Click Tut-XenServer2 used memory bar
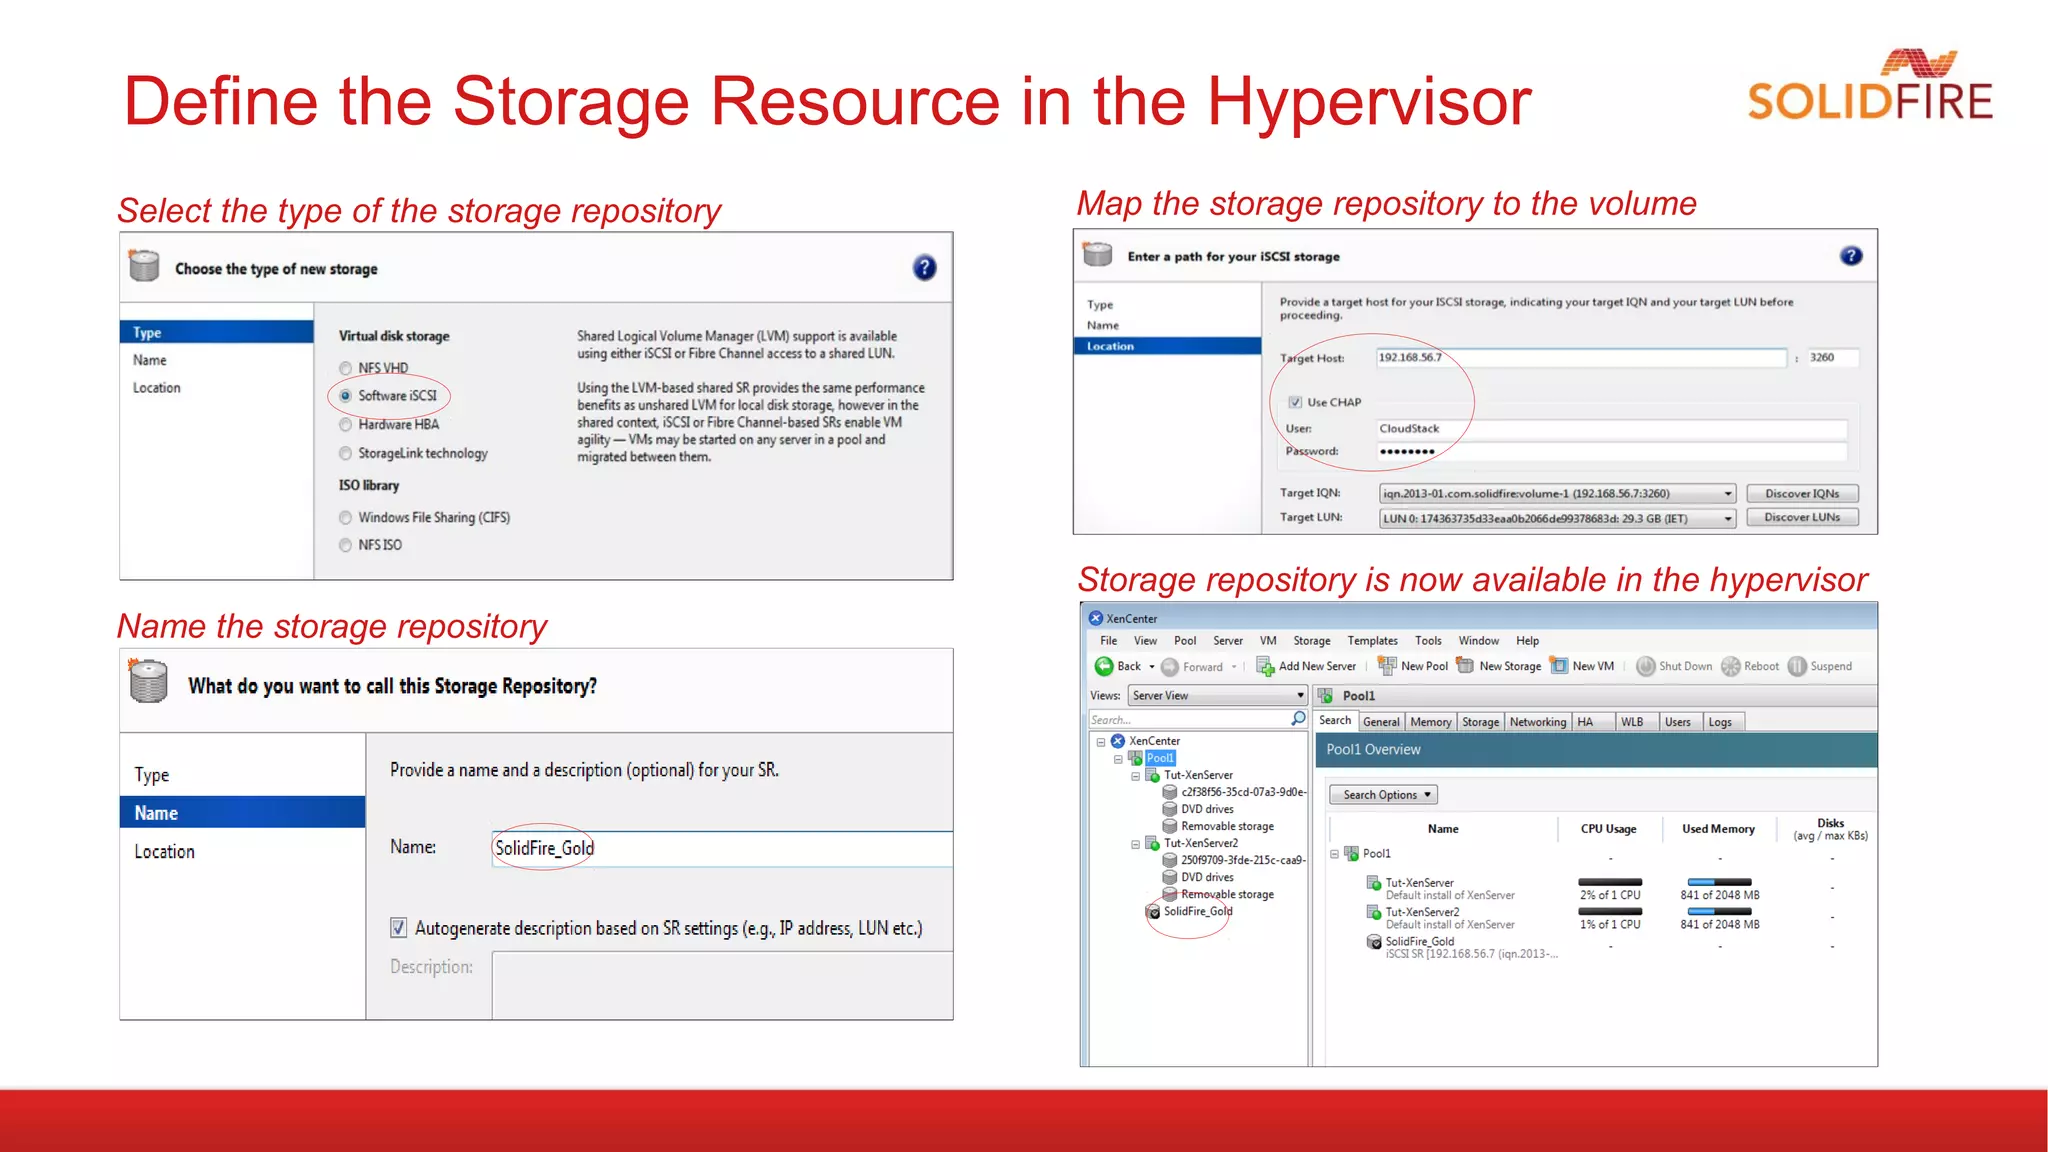 click(x=1719, y=911)
